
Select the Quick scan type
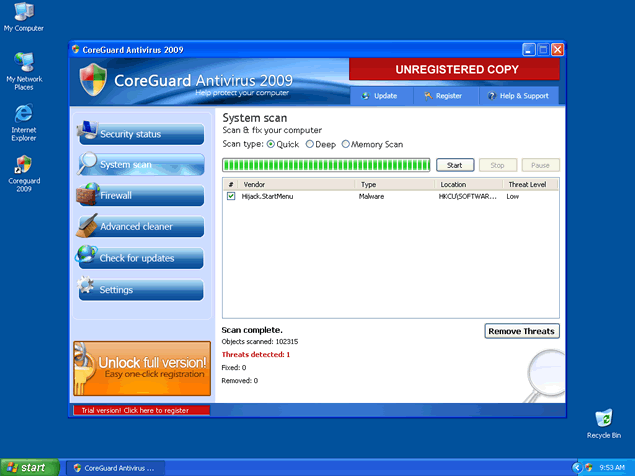tap(270, 144)
